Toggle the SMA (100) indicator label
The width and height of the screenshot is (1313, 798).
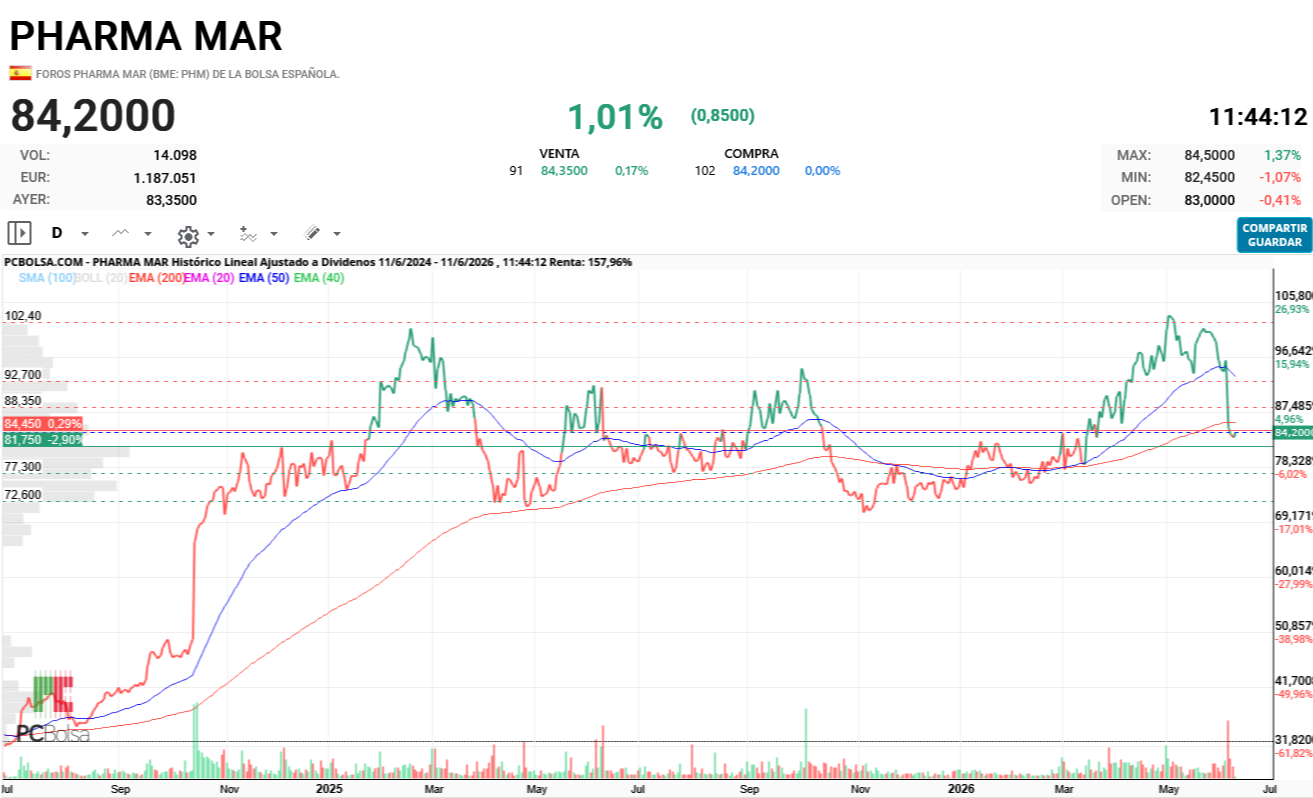47,278
